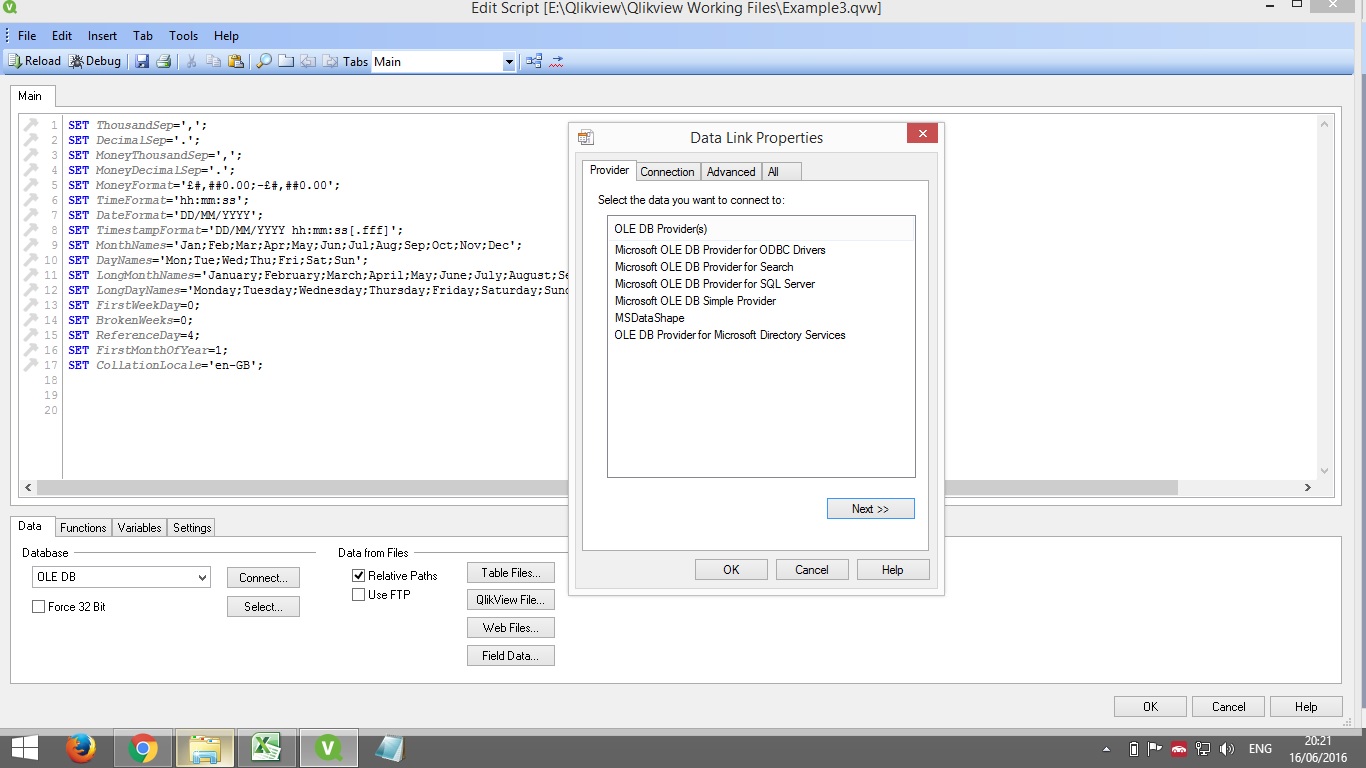Print the script using printer icon

(x=164, y=61)
